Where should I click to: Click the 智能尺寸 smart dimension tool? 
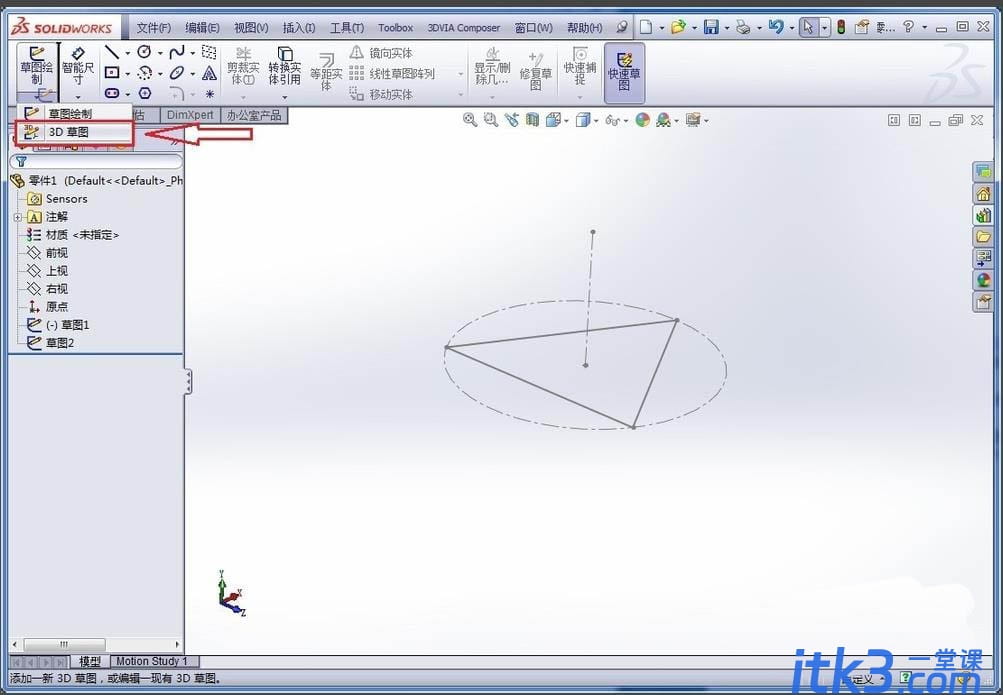tap(78, 65)
